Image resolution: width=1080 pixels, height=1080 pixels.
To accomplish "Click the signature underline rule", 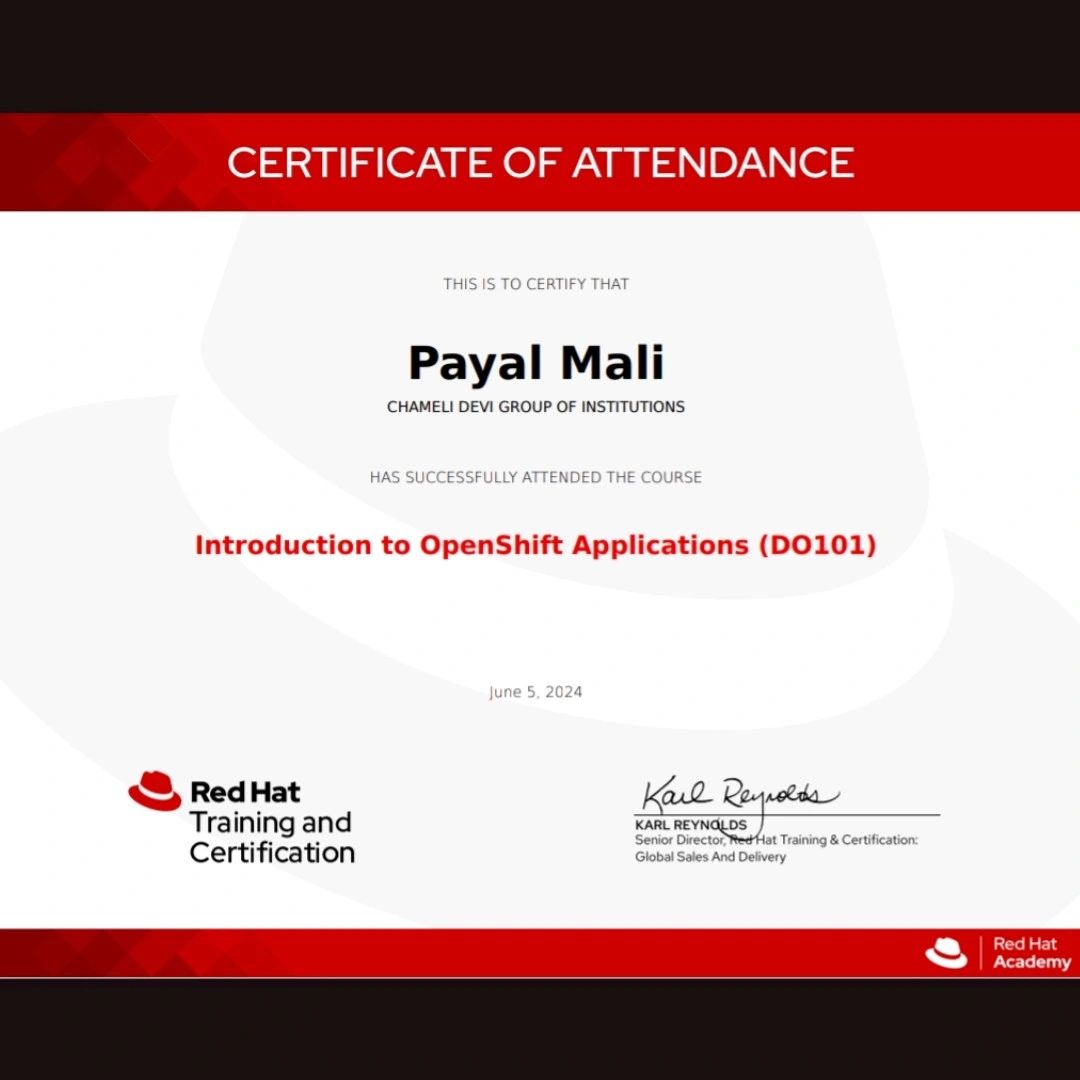I will click(x=787, y=813).
